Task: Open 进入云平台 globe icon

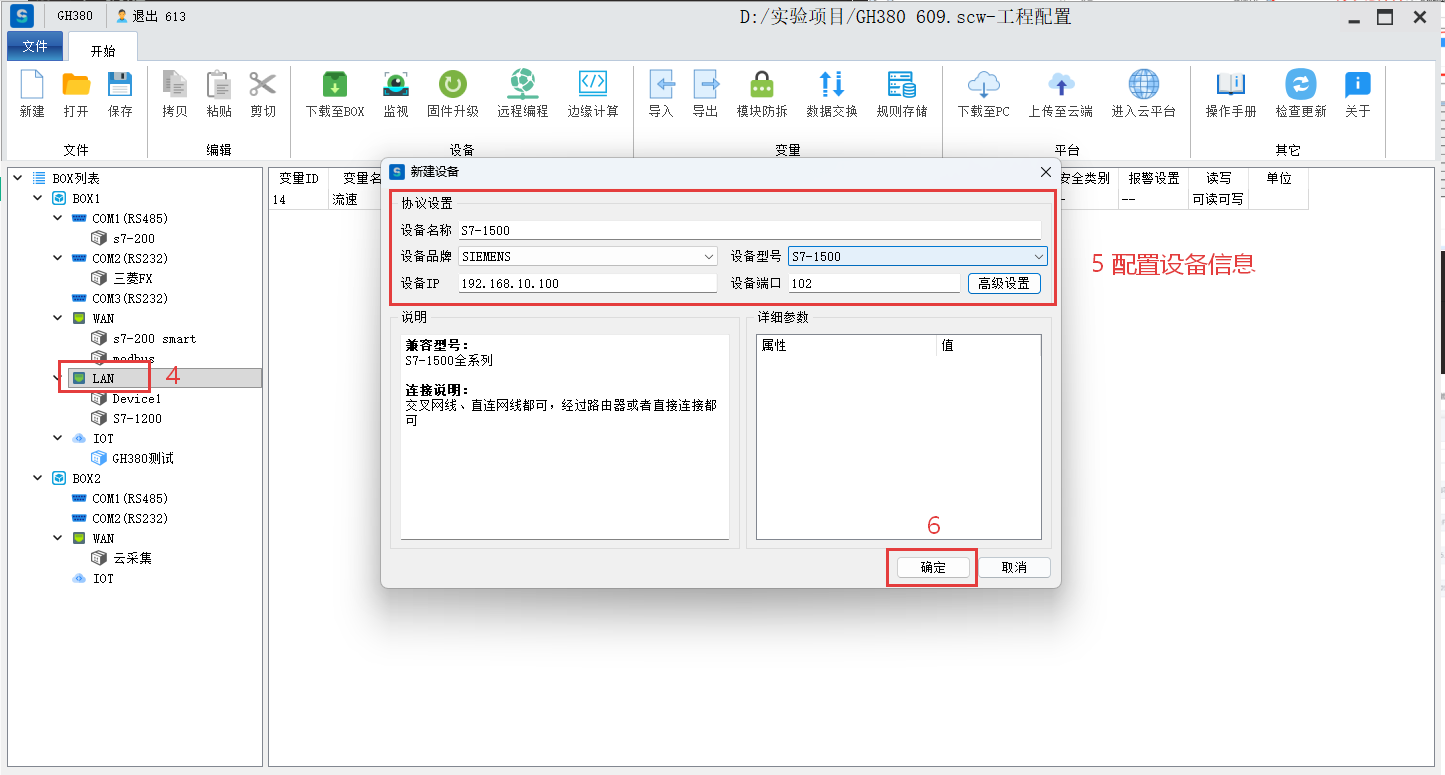Action: (1144, 86)
